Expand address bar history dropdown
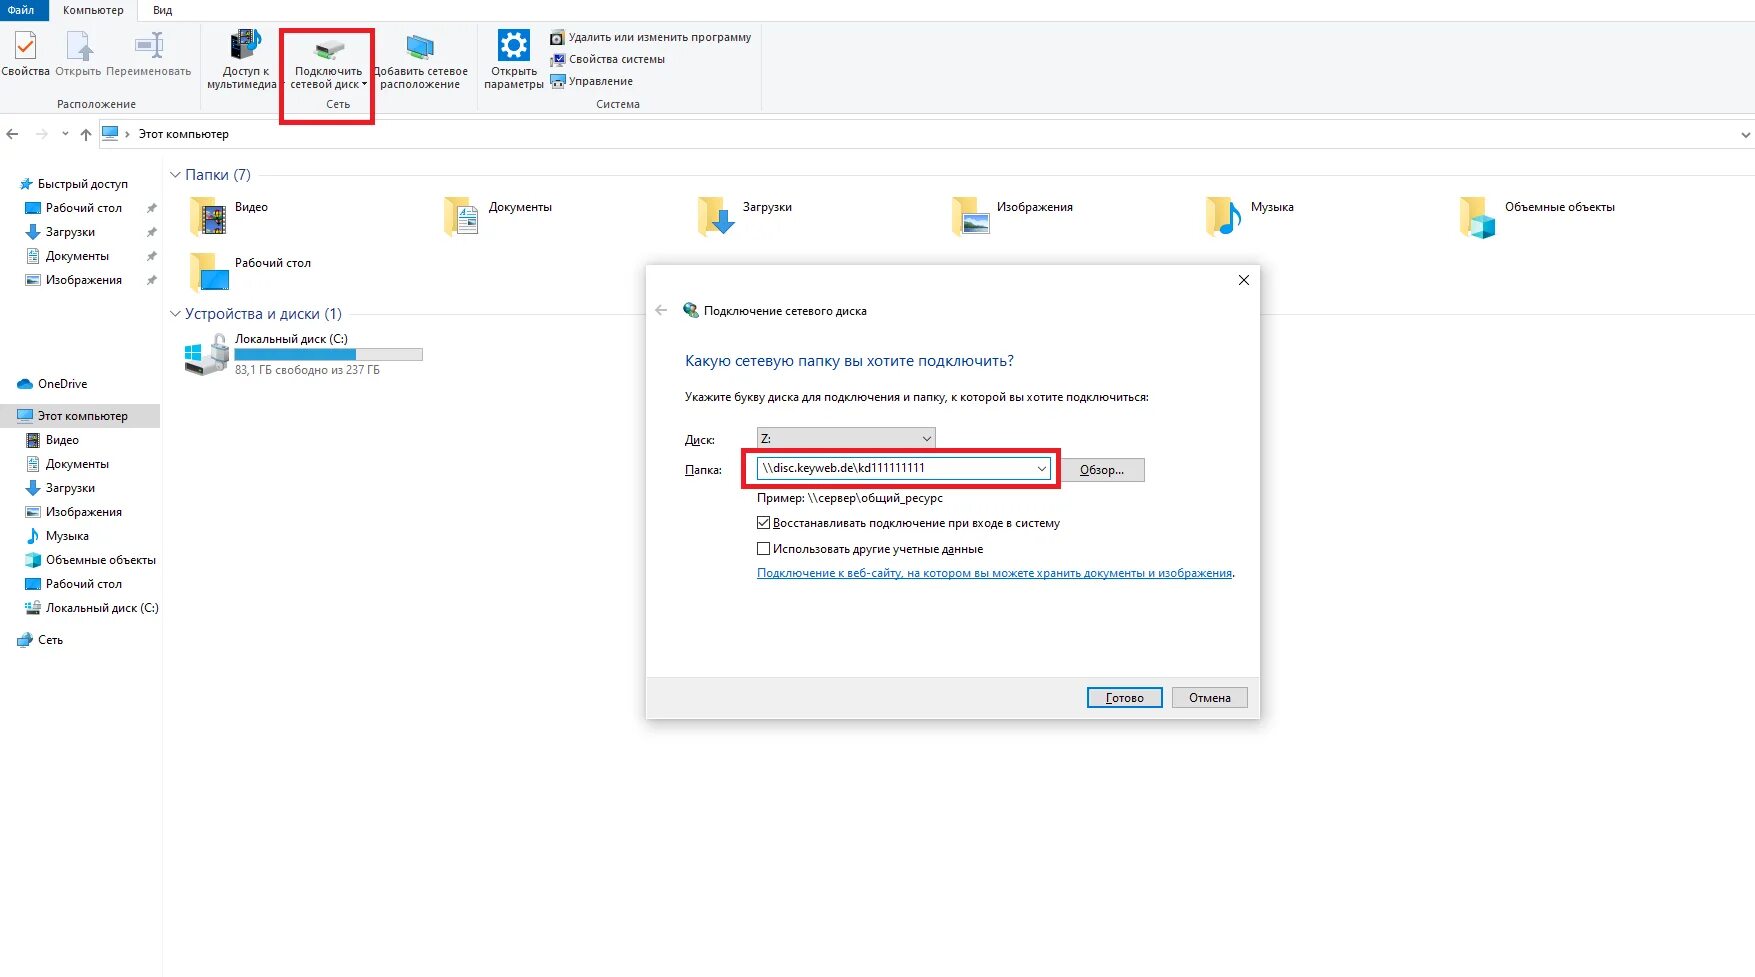Viewport: 1755px width, 977px height. (1746, 134)
